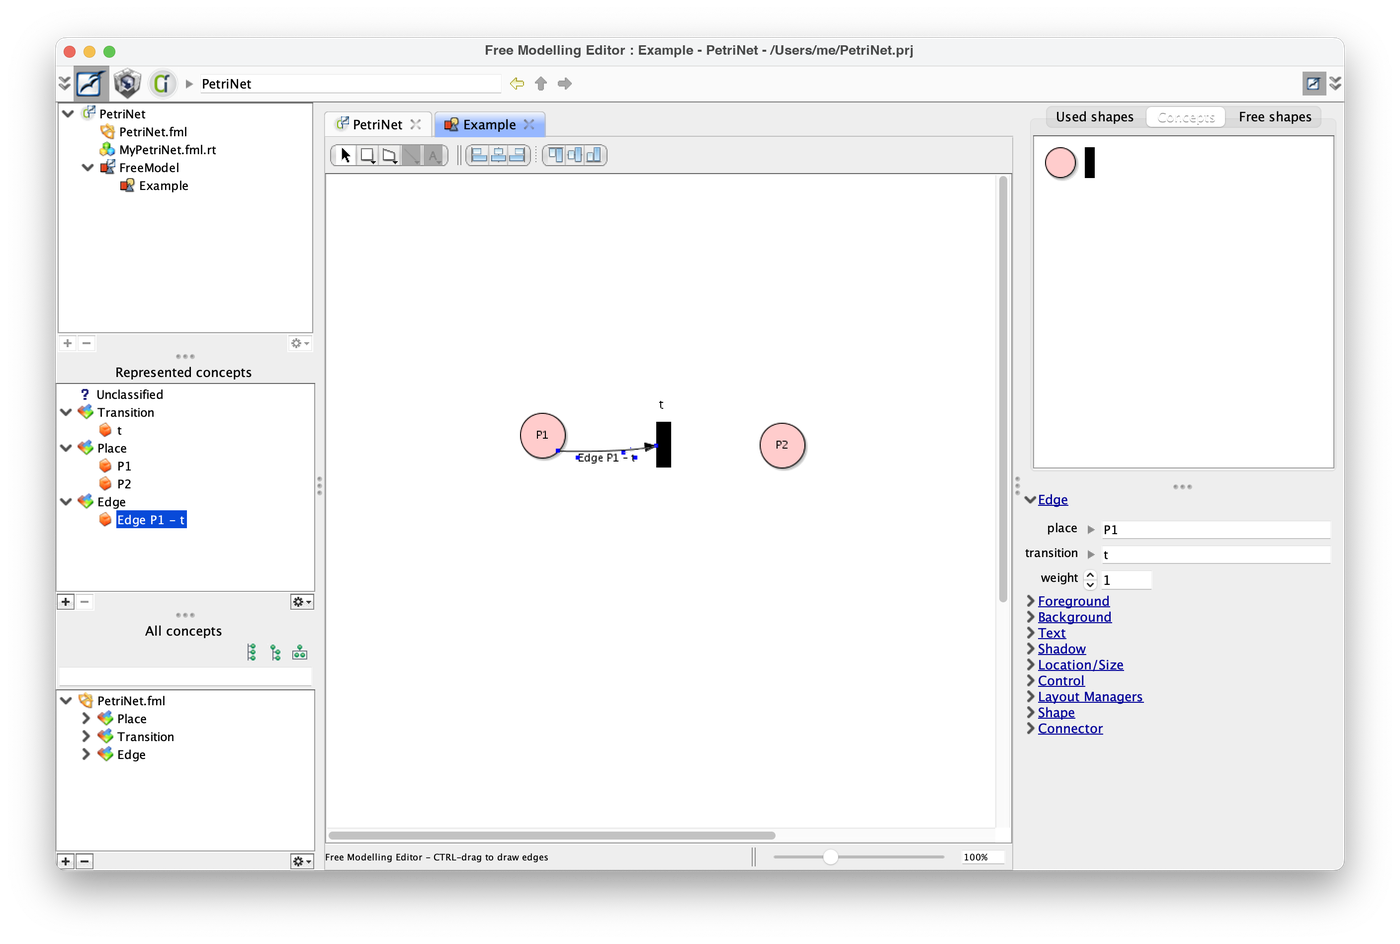Open the cube module perspective icon
The image size is (1400, 944).
pos(127,83)
